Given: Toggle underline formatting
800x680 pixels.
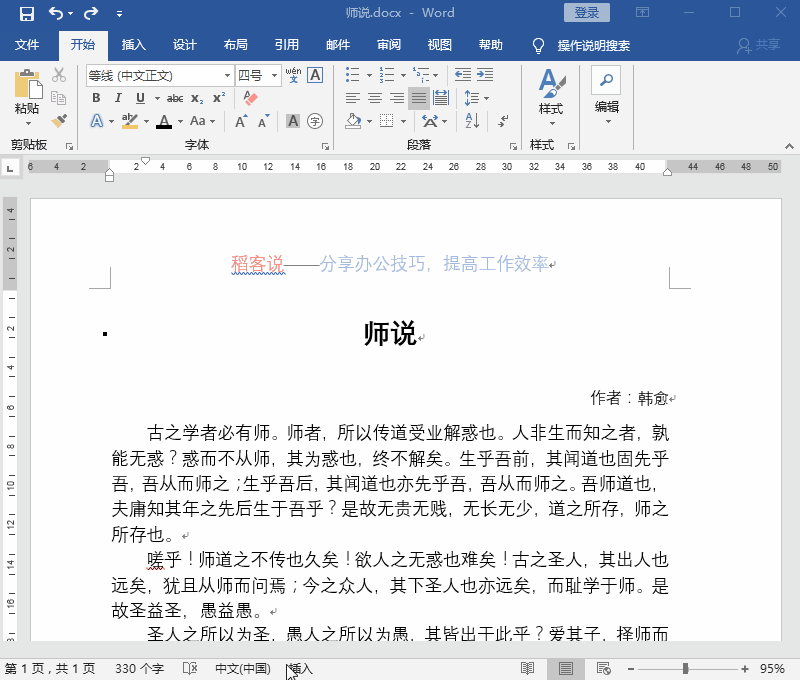Looking at the screenshot, I should tap(140, 98).
